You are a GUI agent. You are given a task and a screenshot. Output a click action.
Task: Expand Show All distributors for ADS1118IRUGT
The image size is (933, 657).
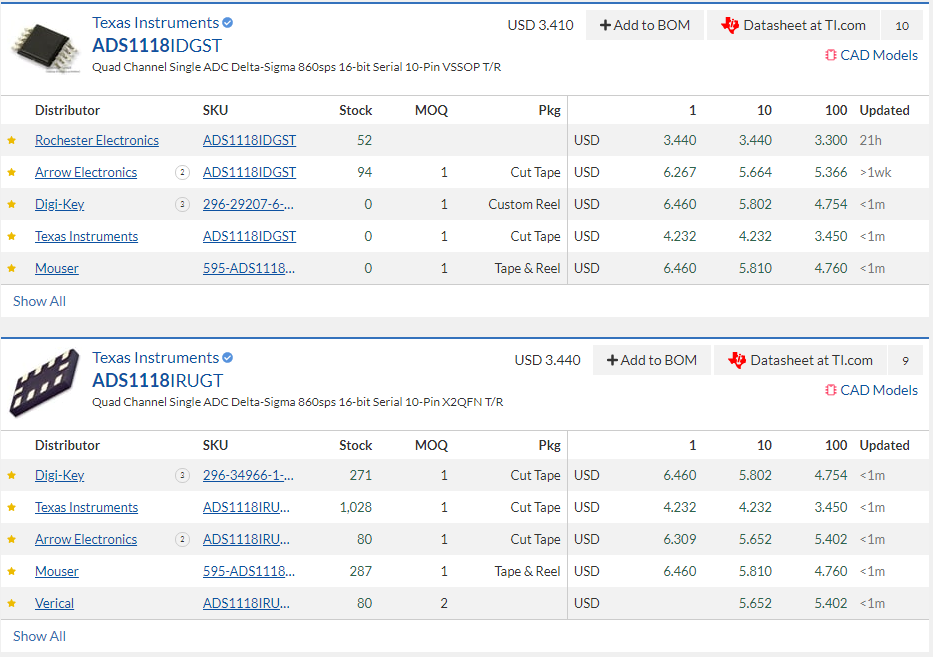pyautogui.click(x=39, y=636)
